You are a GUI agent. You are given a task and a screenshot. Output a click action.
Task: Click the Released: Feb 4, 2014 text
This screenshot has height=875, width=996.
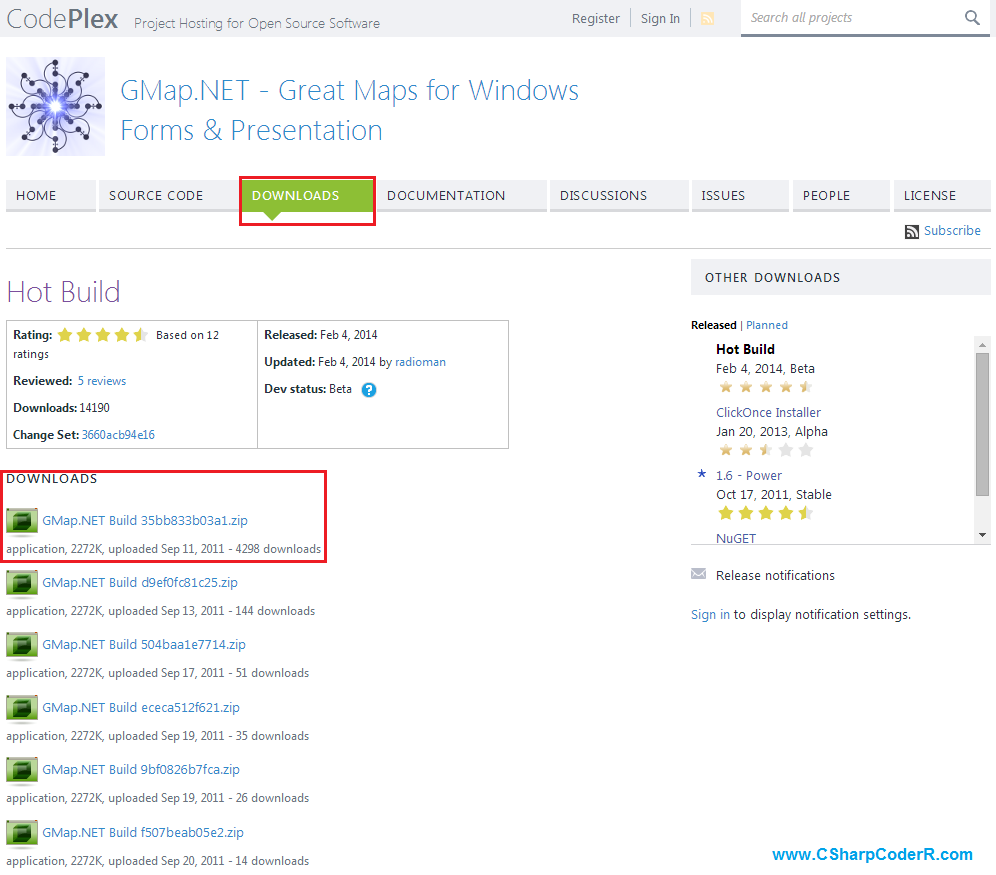[x=321, y=335]
